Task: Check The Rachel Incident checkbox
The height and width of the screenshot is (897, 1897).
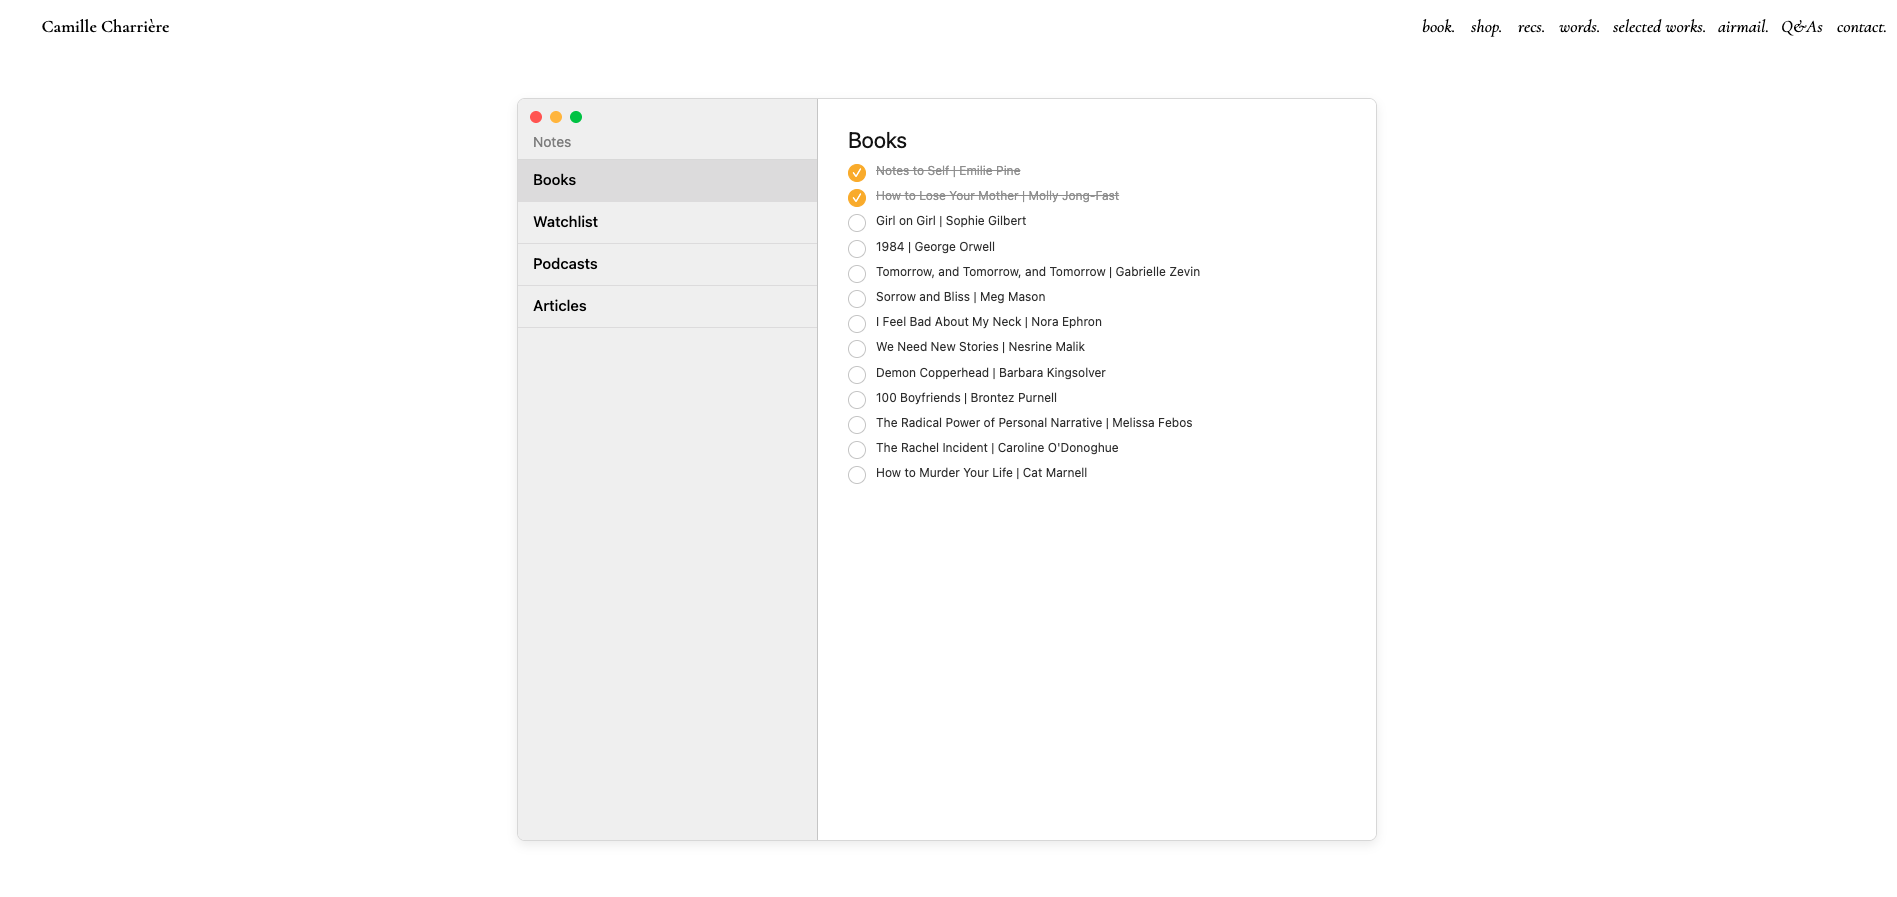Action: click(857, 449)
